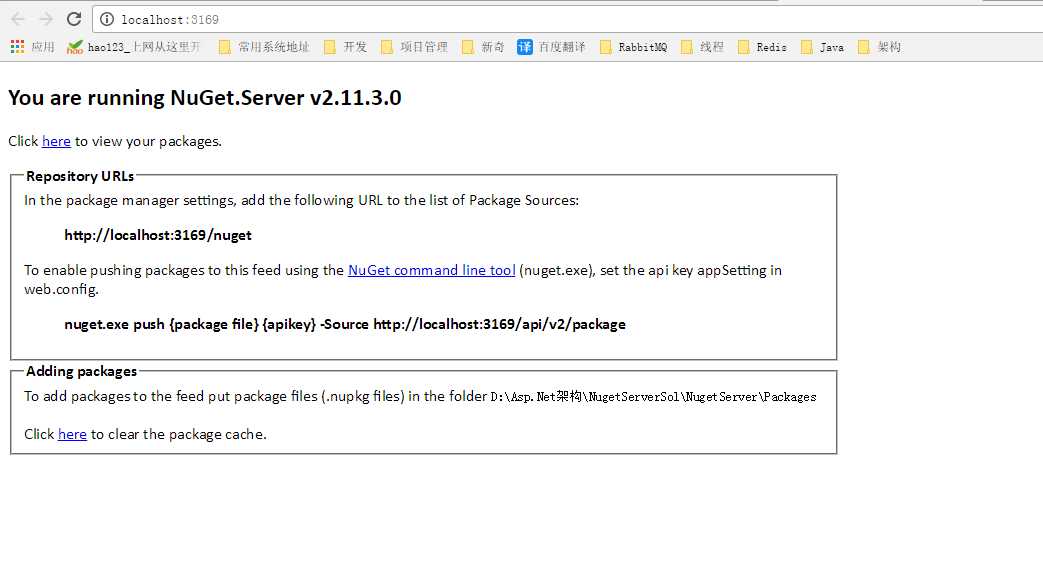1043x569 pixels.
Task: Open the 常用系统地址 bookmark folder
Action: click(x=265, y=47)
